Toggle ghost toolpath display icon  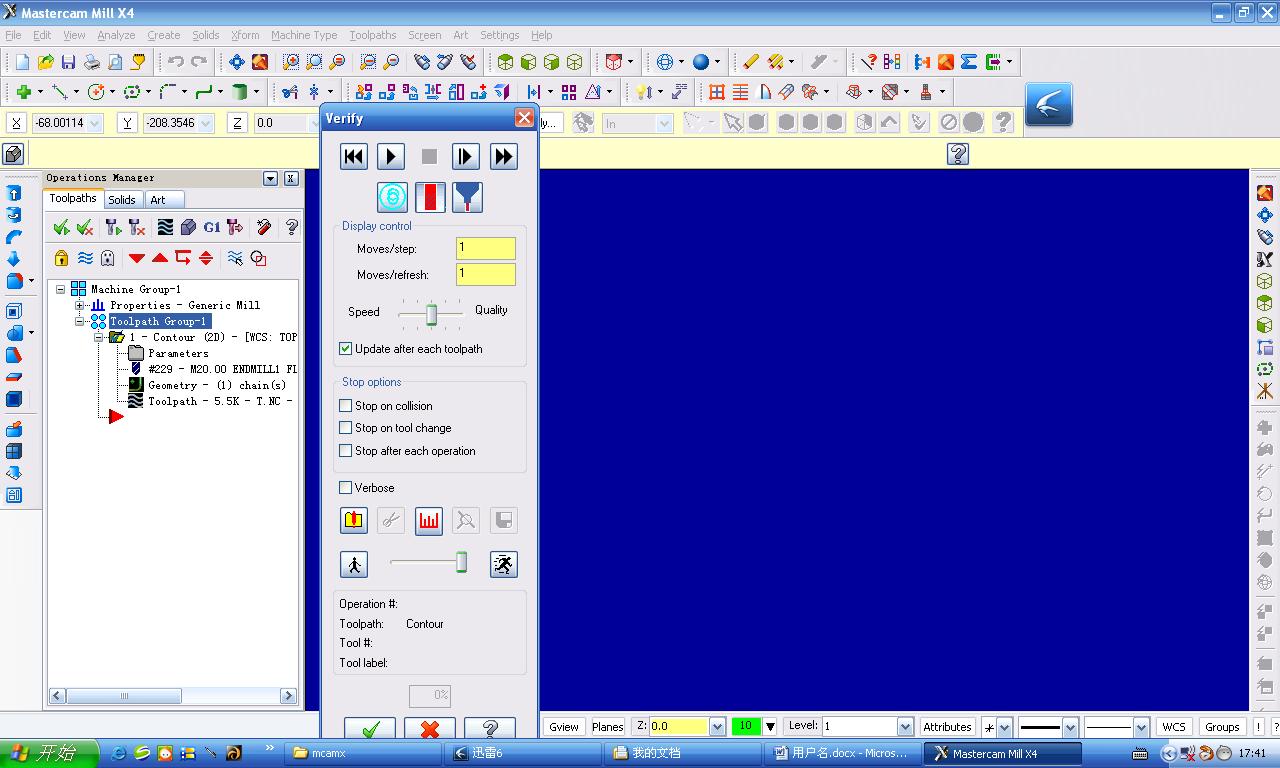click(x=108, y=258)
